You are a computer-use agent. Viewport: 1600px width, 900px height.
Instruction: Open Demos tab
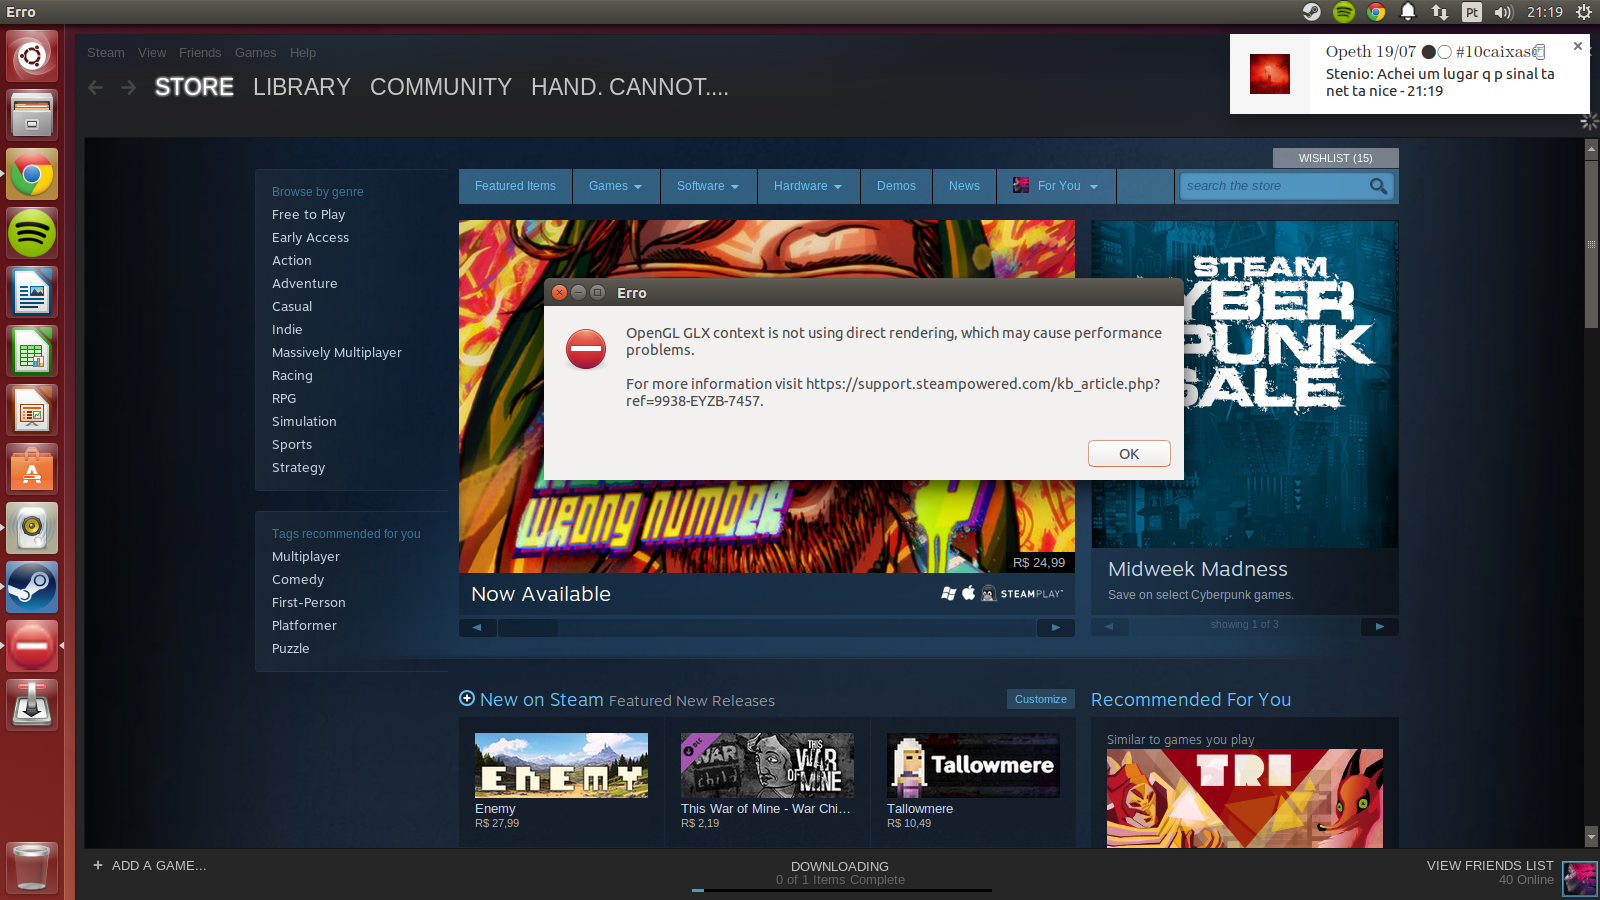pos(896,186)
